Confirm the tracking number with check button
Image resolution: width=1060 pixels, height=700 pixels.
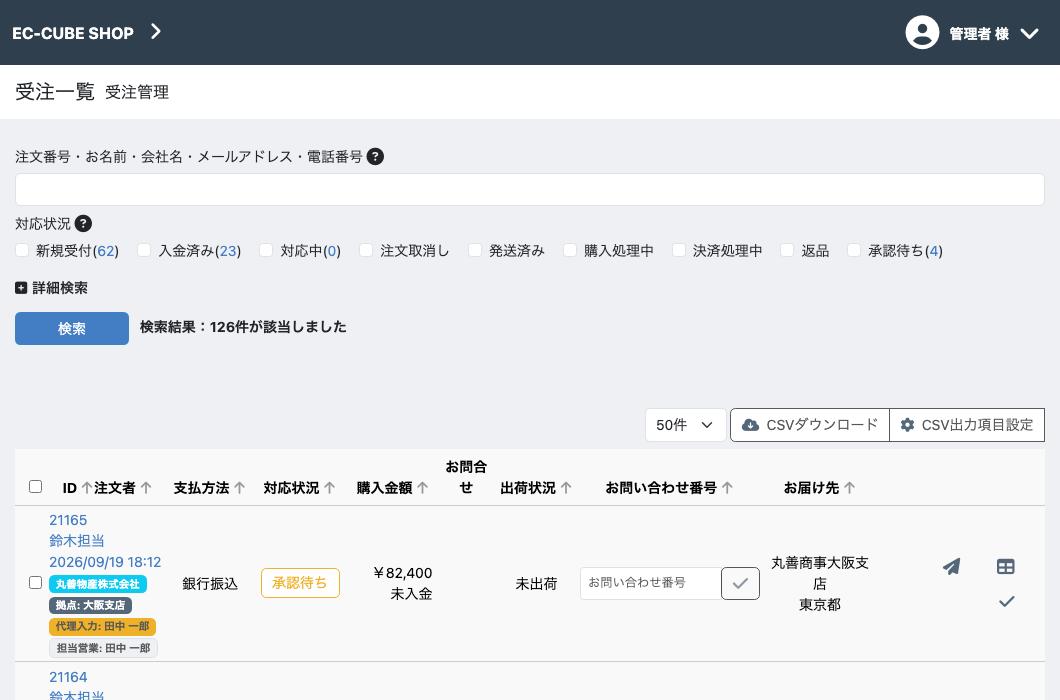coord(740,583)
